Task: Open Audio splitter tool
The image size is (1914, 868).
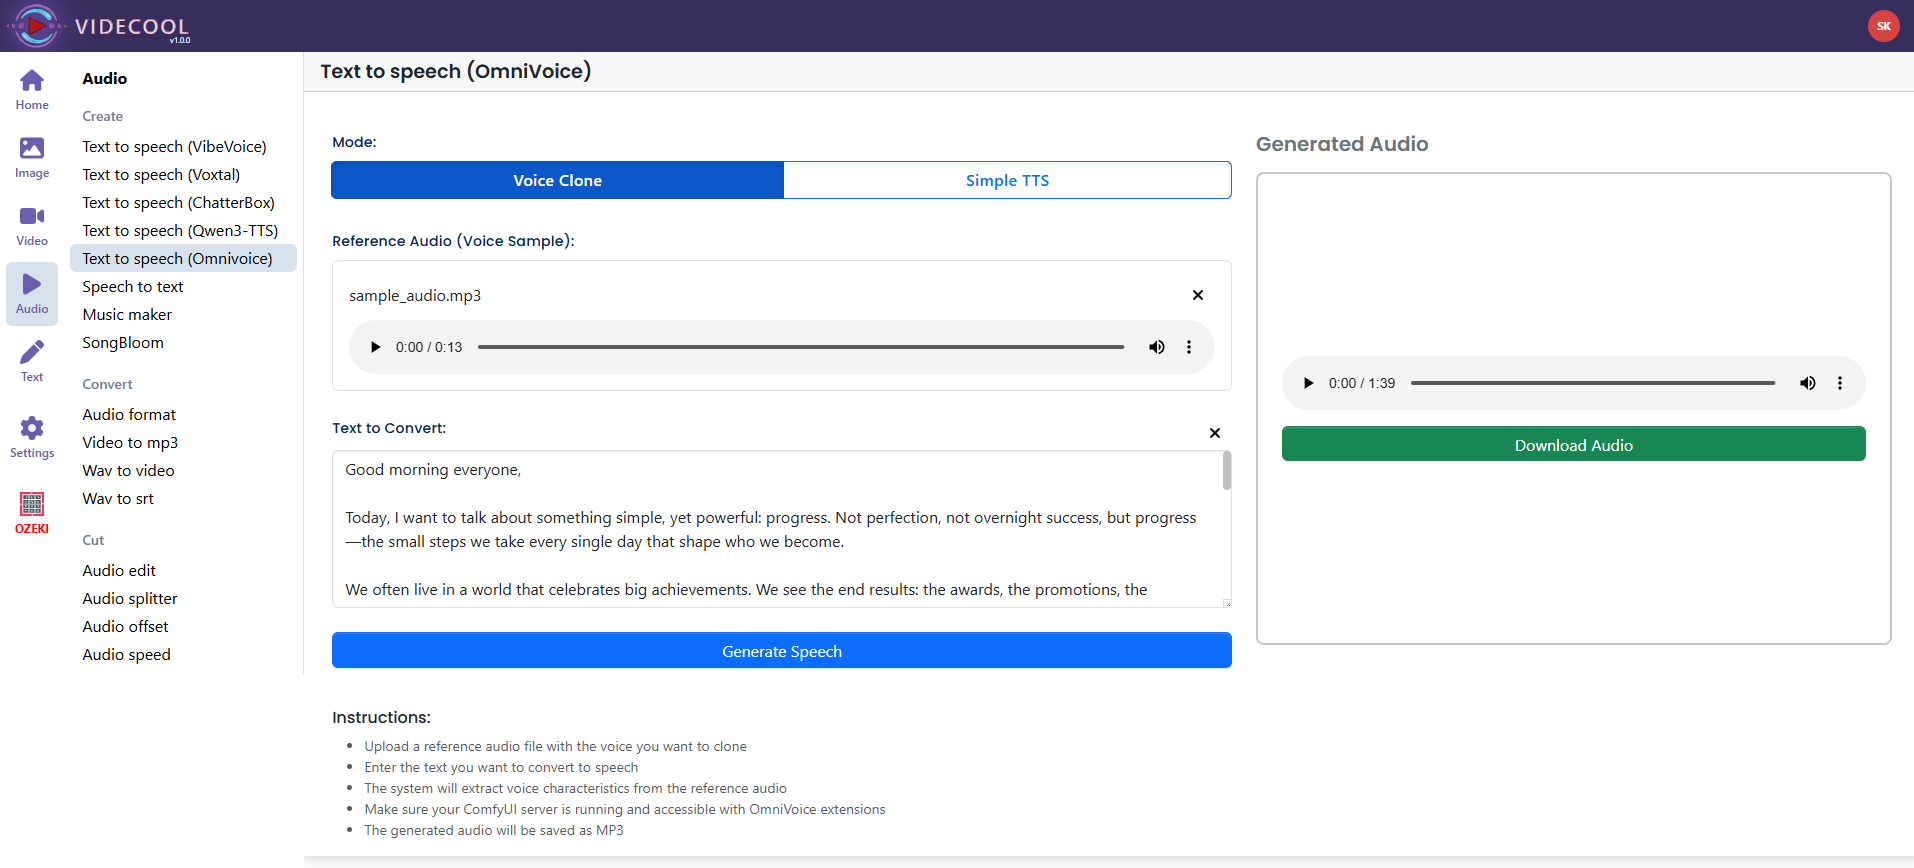Action: click(x=130, y=598)
